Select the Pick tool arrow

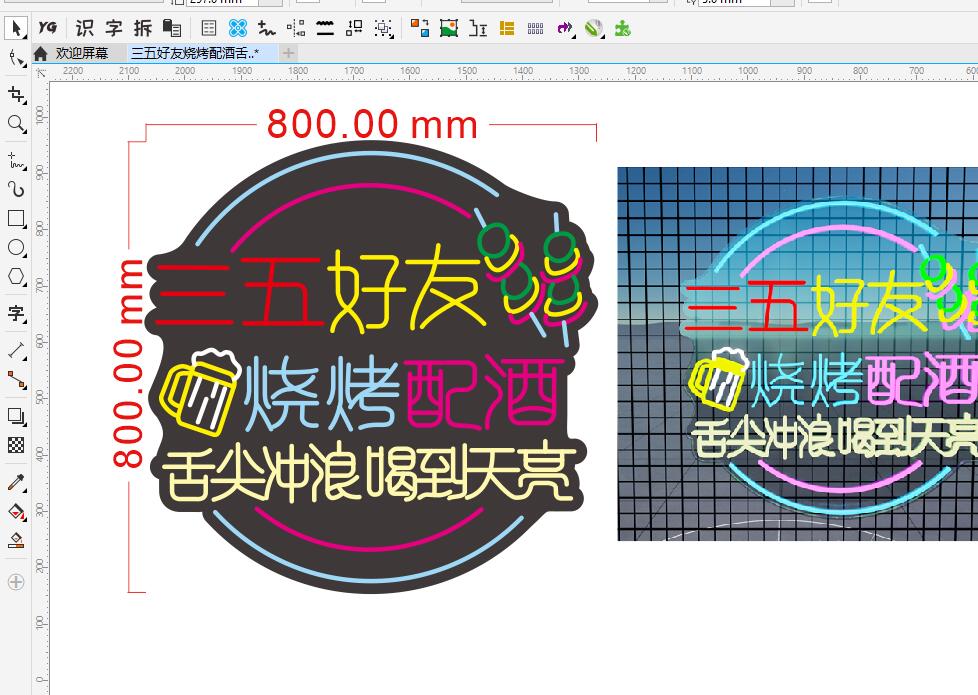pos(16,28)
